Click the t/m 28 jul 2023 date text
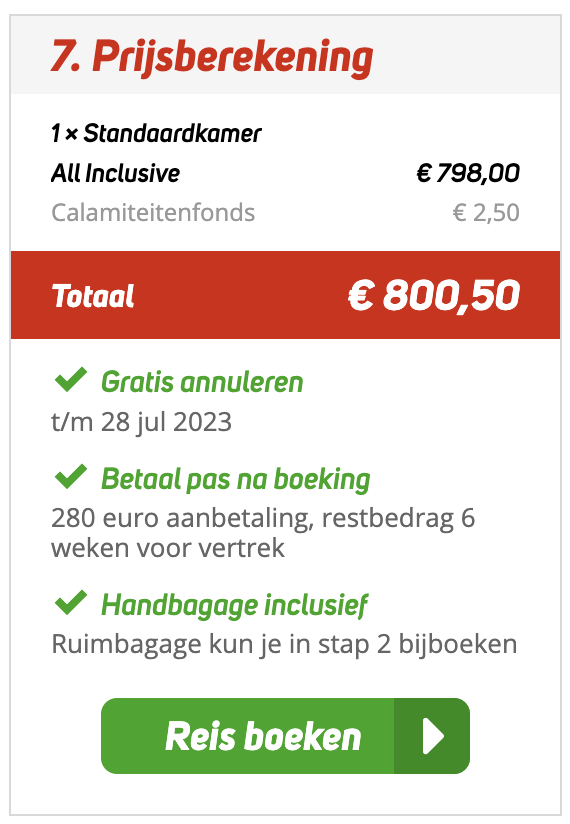 coord(141,423)
